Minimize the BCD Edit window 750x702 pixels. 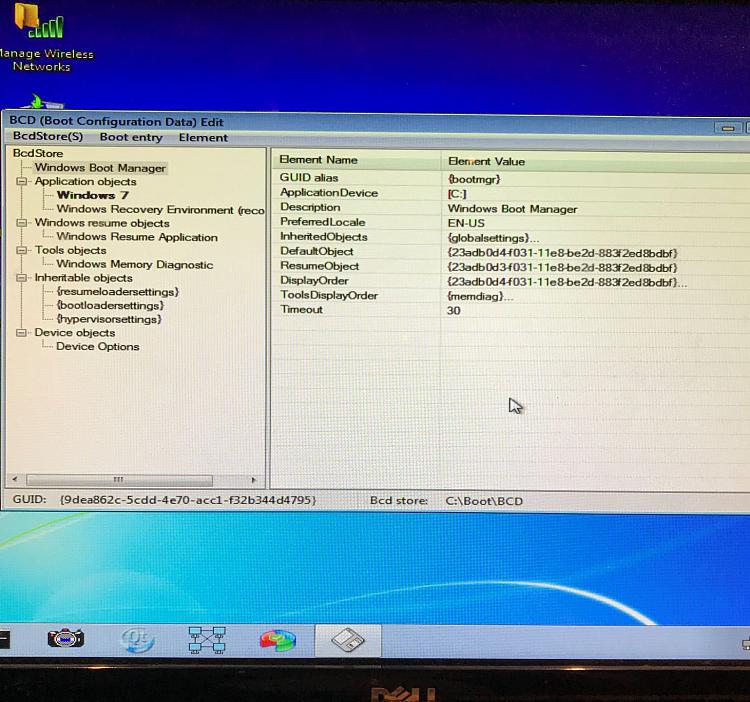coord(728,128)
